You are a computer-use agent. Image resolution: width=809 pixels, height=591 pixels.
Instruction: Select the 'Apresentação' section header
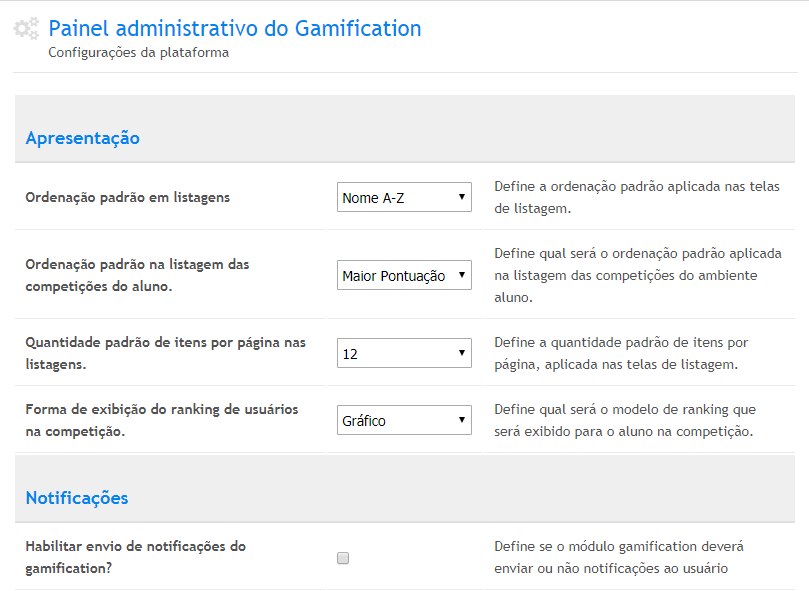point(82,138)
